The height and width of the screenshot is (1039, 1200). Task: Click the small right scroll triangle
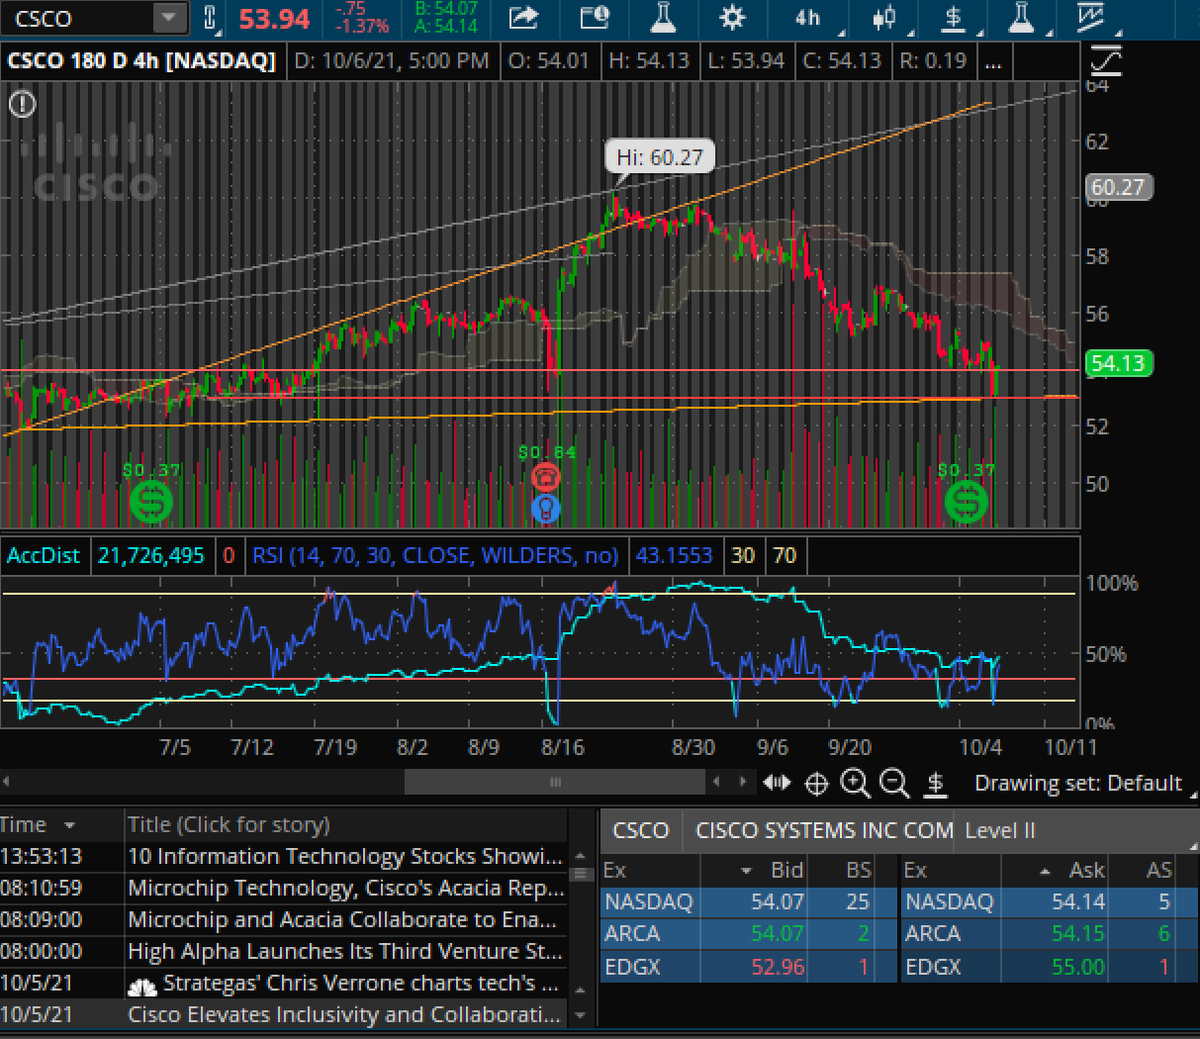tap(742, 782)
